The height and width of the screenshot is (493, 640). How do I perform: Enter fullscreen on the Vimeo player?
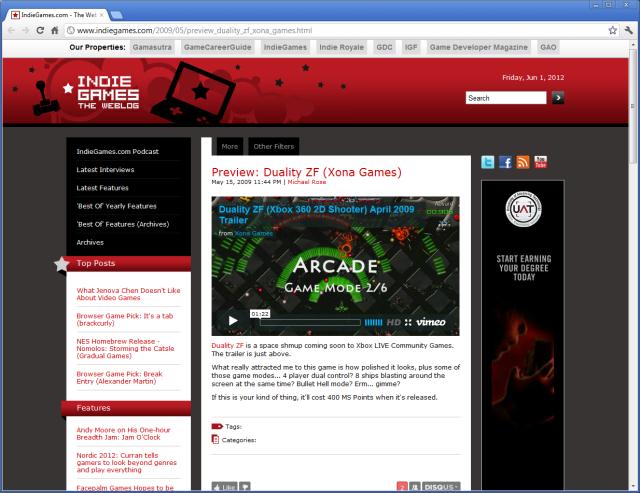tap(408, 322)
